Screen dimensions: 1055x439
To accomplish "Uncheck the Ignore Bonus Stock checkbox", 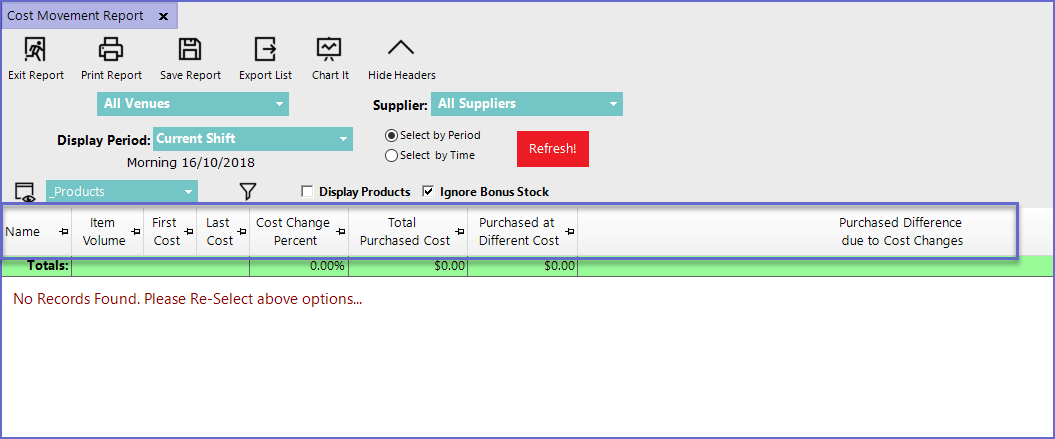I will (429, 192).
